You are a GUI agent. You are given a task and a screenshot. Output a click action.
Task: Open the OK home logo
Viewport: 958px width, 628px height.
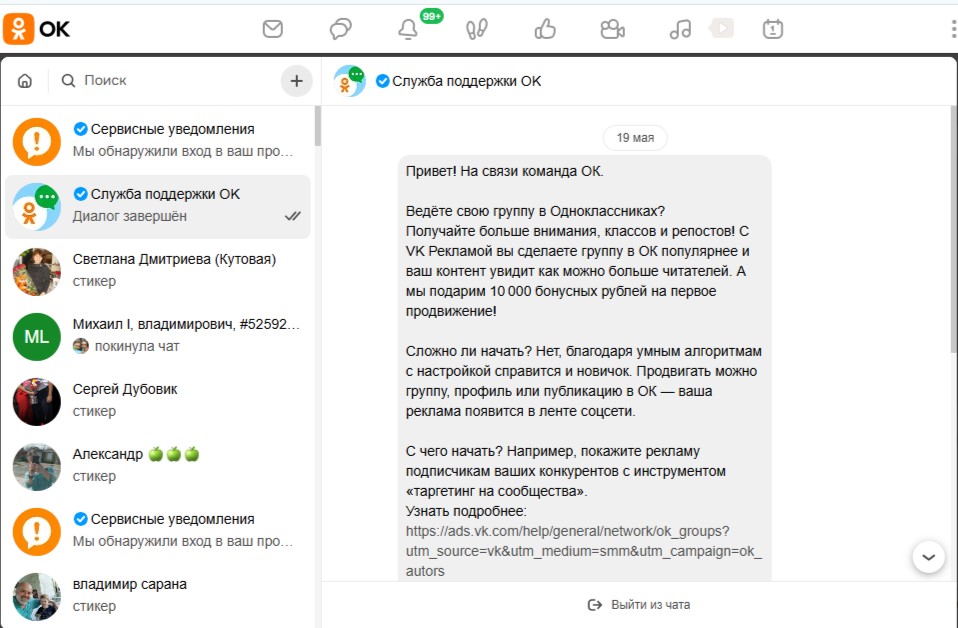pos(37,29)
